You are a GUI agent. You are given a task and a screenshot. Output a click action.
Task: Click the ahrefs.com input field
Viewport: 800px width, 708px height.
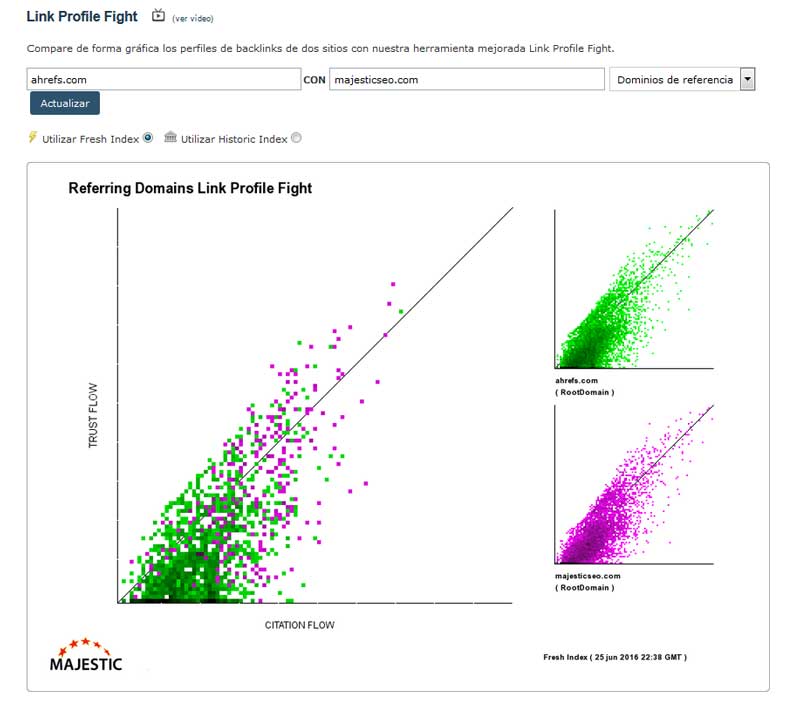[x=163, y=80]
